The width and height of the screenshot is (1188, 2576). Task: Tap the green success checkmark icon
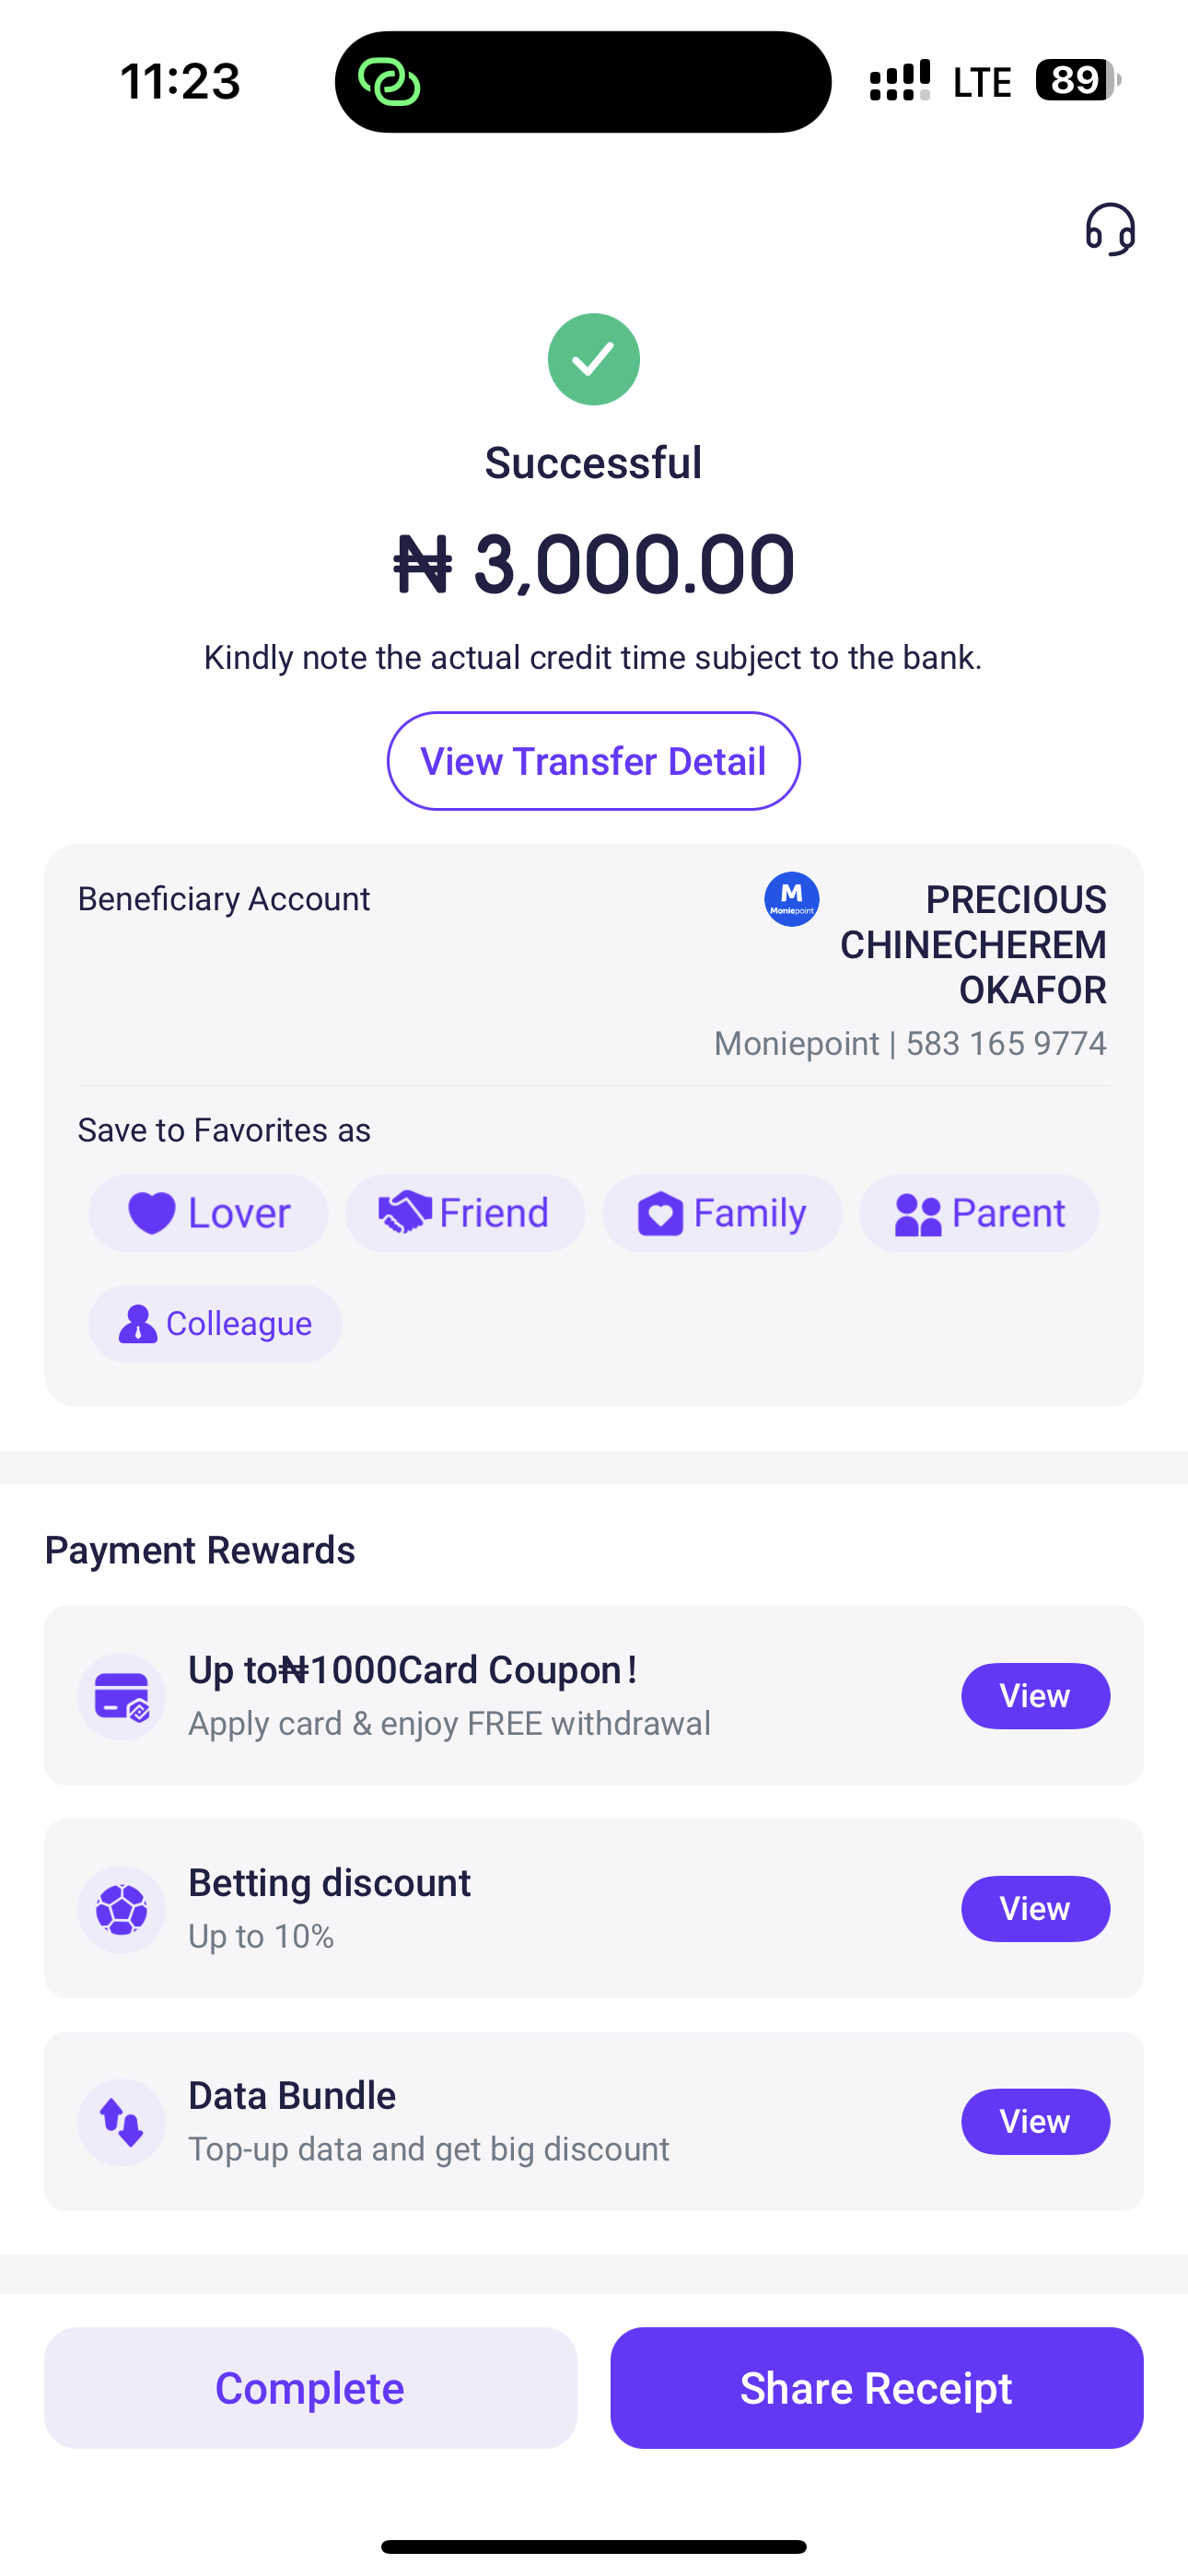[x=593, y=359]
